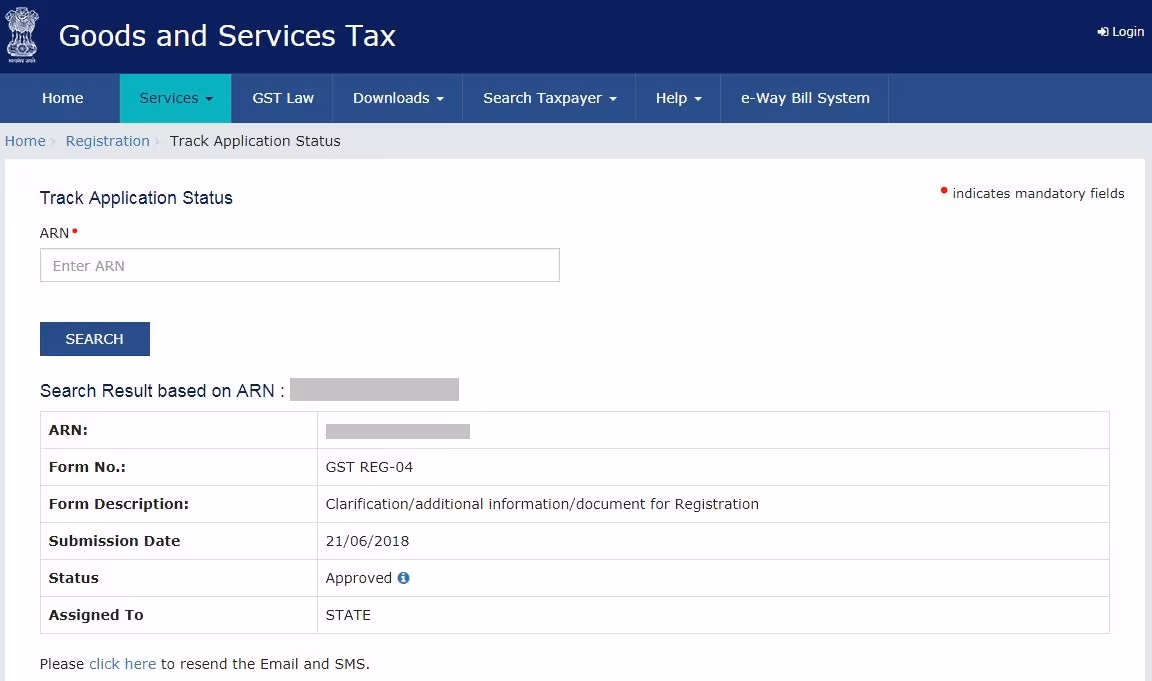
Task: Click the Track Application Status heading
Action: pos(136,198)
